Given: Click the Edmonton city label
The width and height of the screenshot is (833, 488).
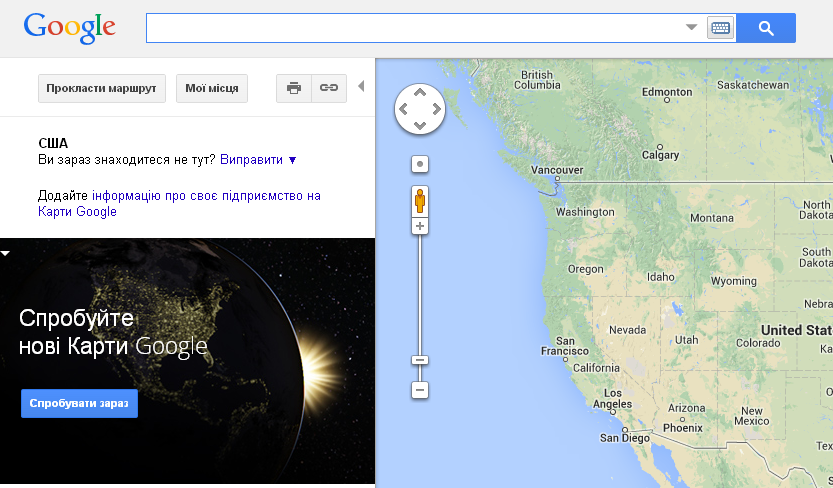Looking at the screenshot, I should 667,92.
